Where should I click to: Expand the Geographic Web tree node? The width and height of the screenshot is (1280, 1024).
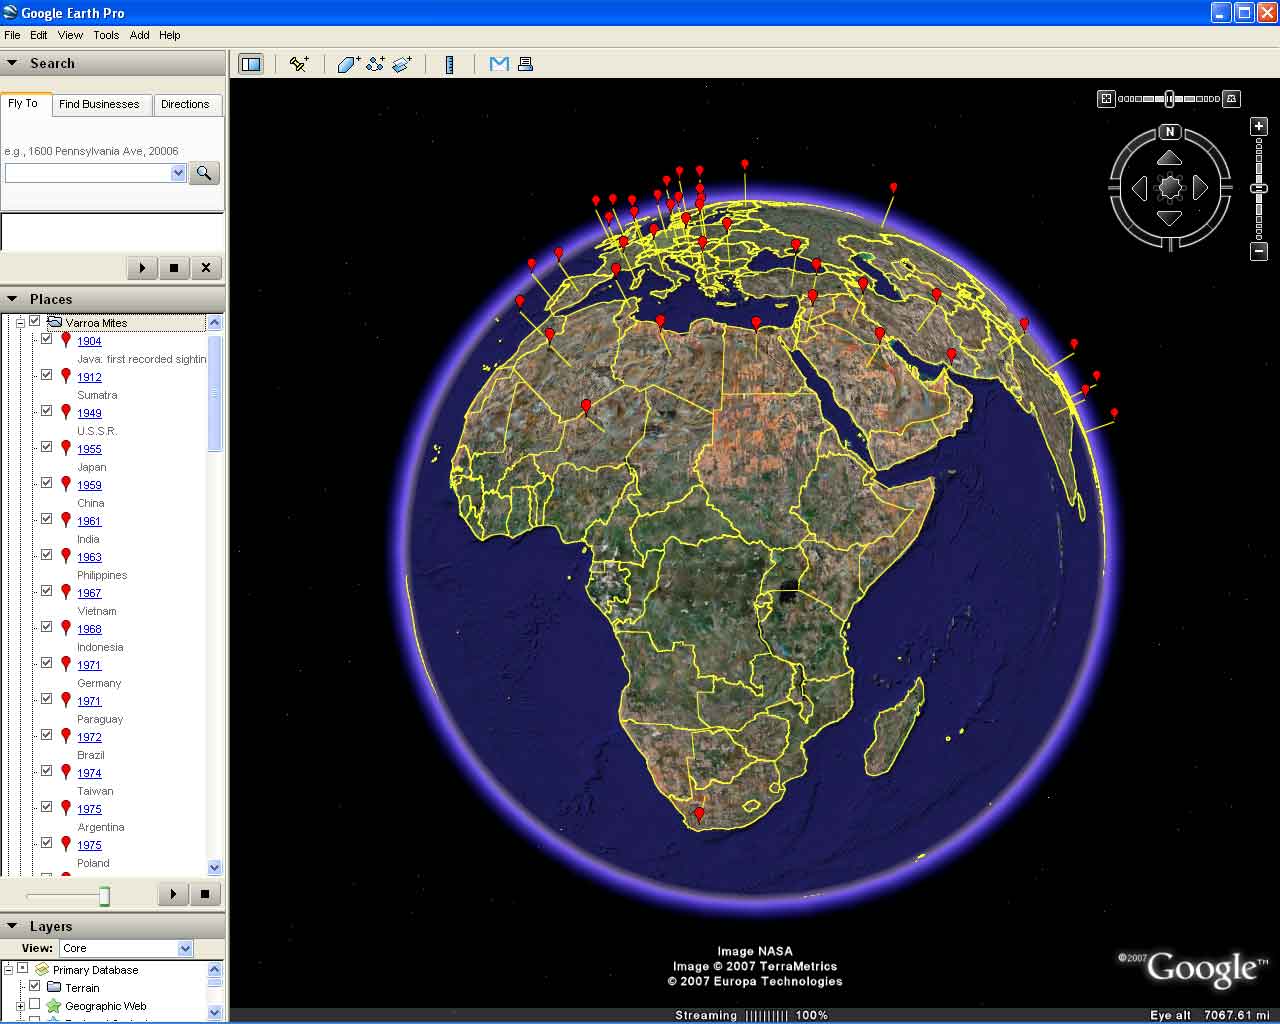tap(20, 1006)
